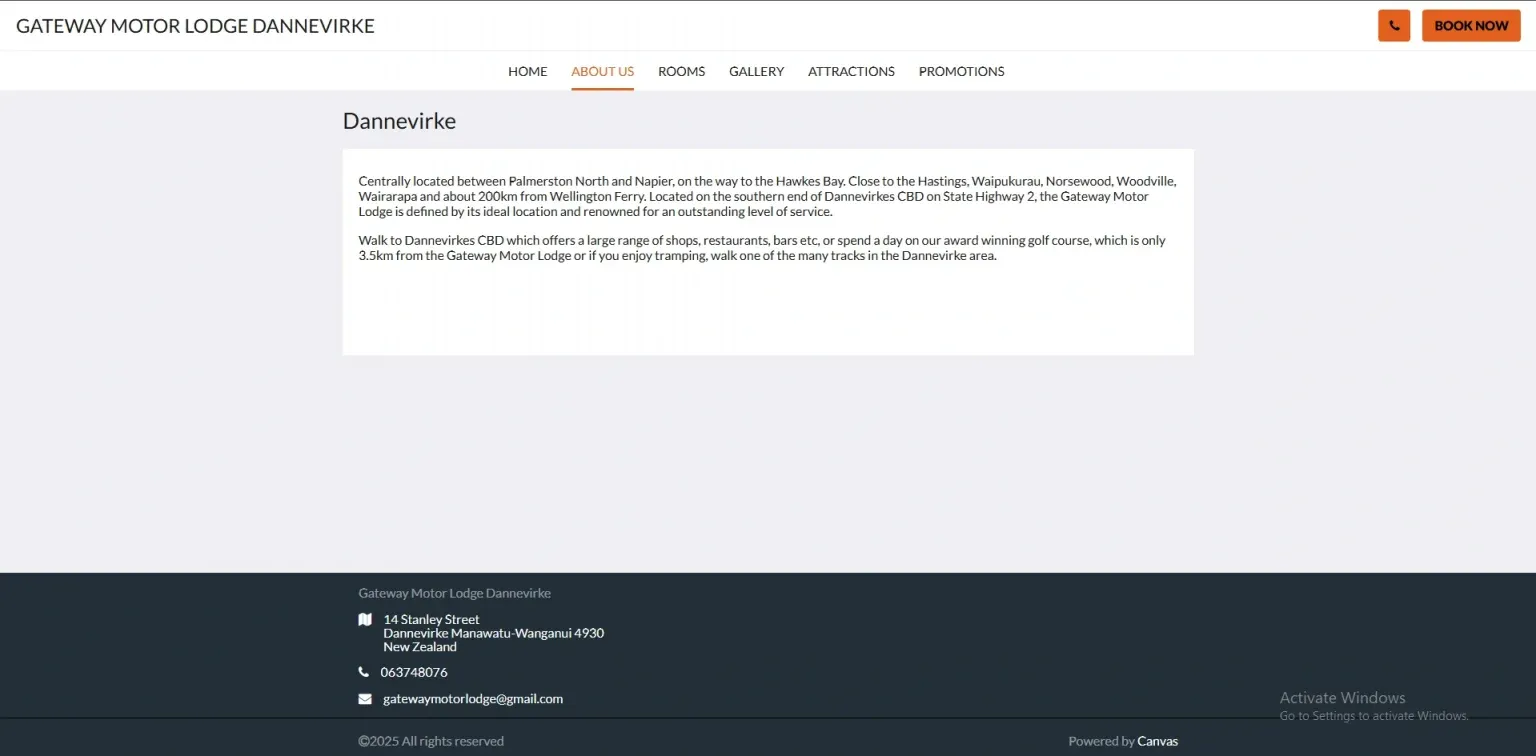
Task: Click the 063748076 phone number link
Action: 414,672
